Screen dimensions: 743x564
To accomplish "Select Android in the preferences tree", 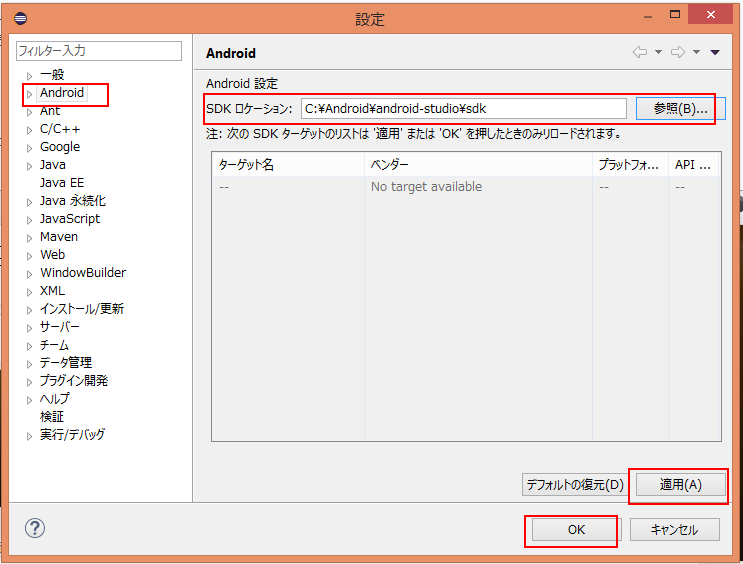I will pos(62,93).
